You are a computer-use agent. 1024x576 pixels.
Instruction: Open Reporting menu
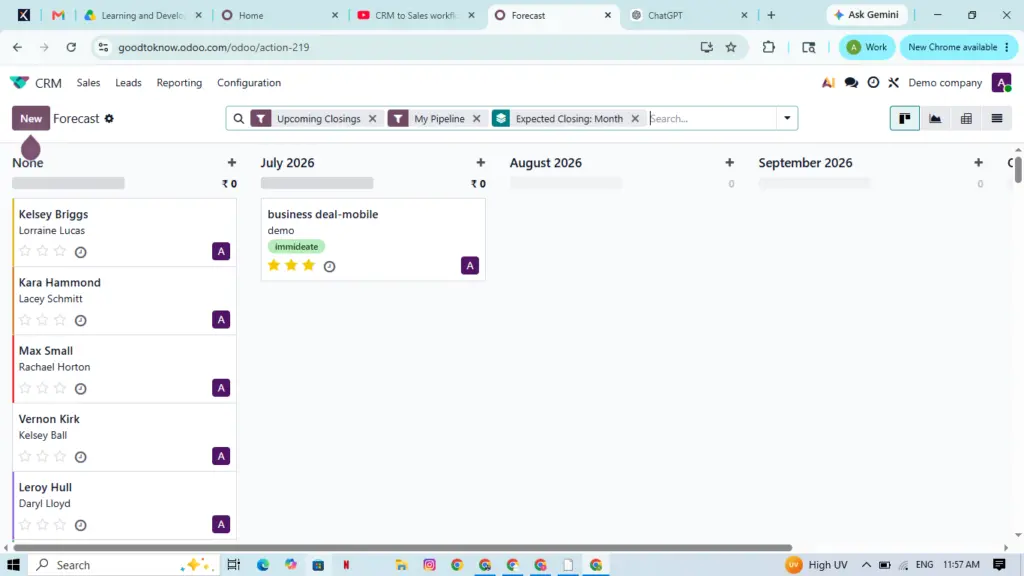[179, 82]
